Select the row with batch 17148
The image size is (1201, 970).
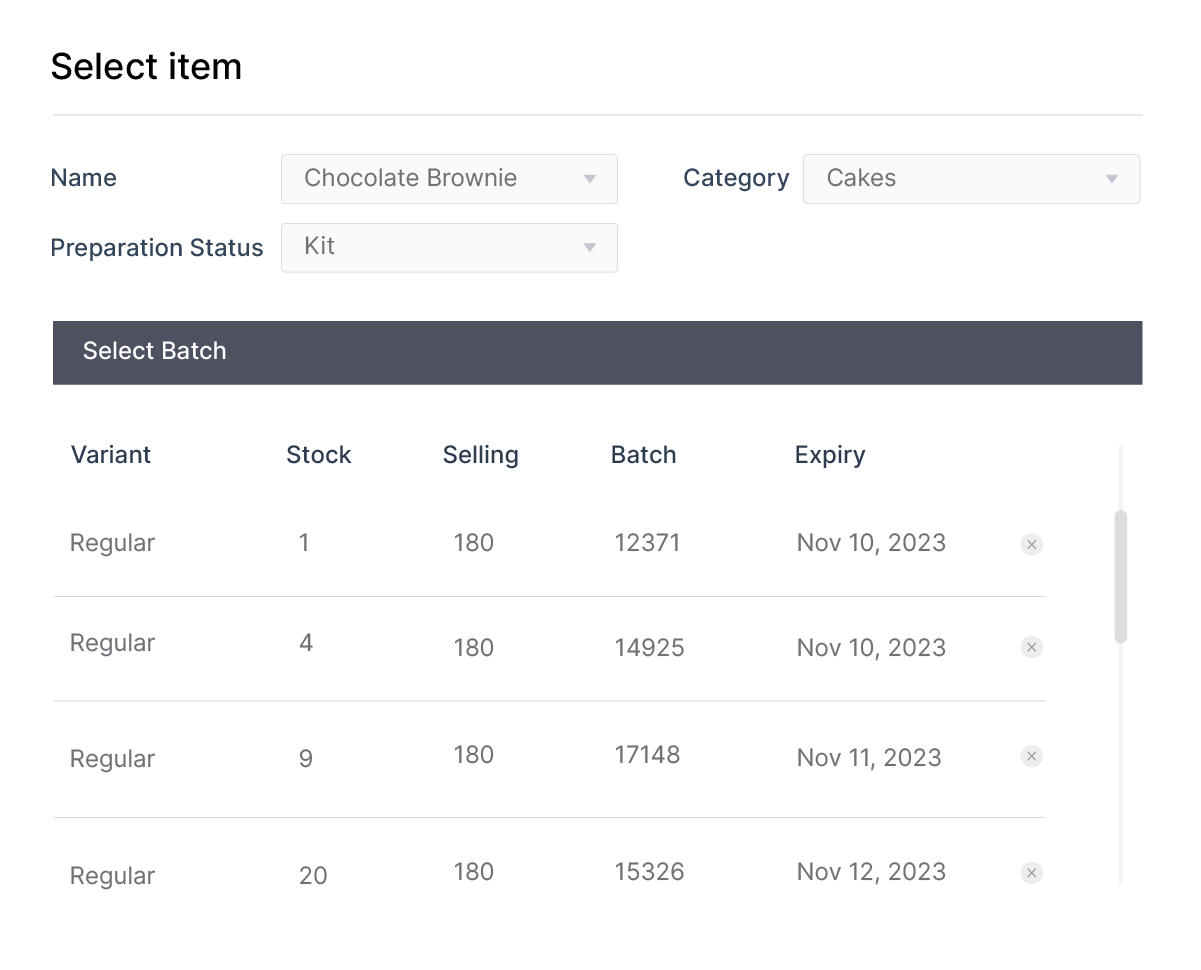click(500, 756)
